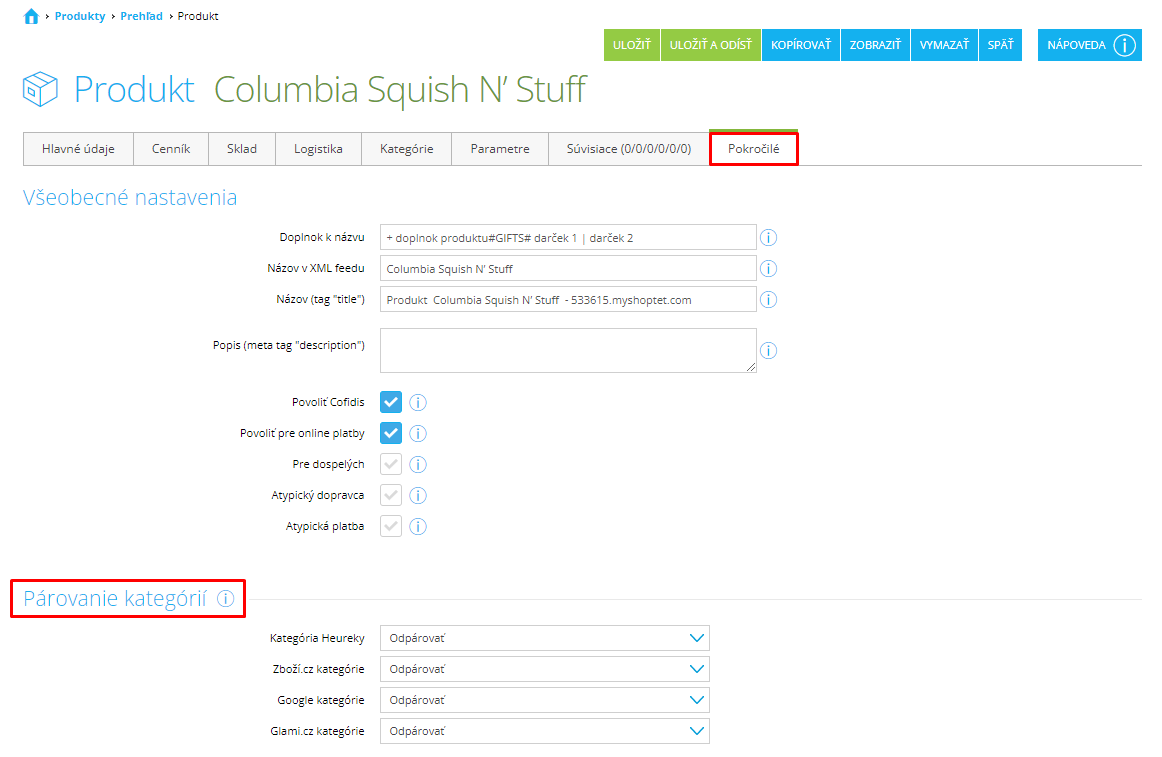
Task: Open the Google kategórie dropdown
Action: coord(545,701)
